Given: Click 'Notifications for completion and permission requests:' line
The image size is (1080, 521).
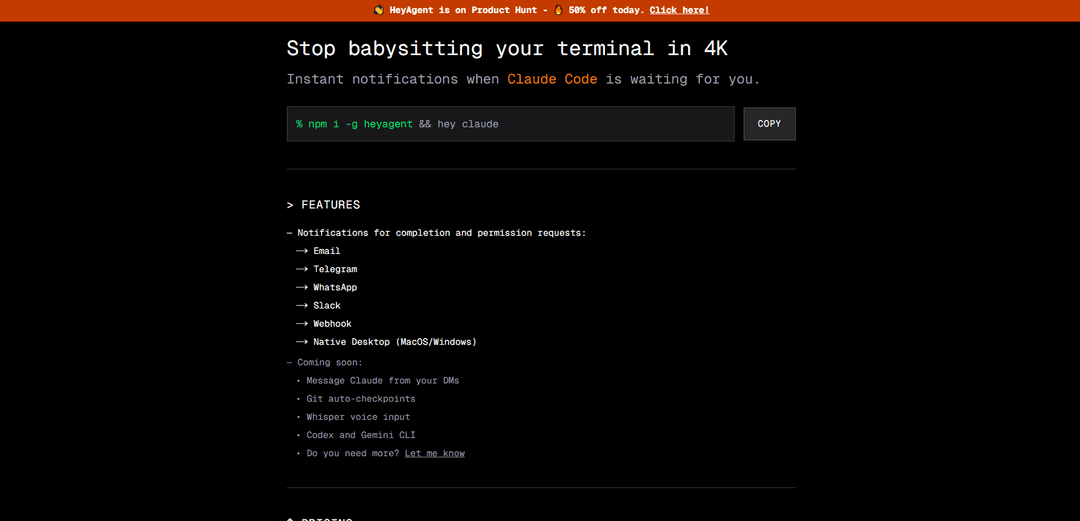Looking at the screenshot, I should [442, 233].
